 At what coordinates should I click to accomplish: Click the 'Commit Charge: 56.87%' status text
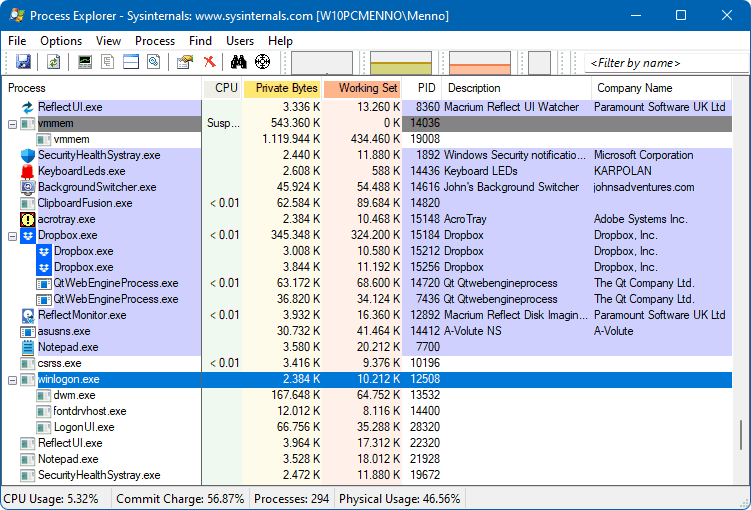coord(180,499)
